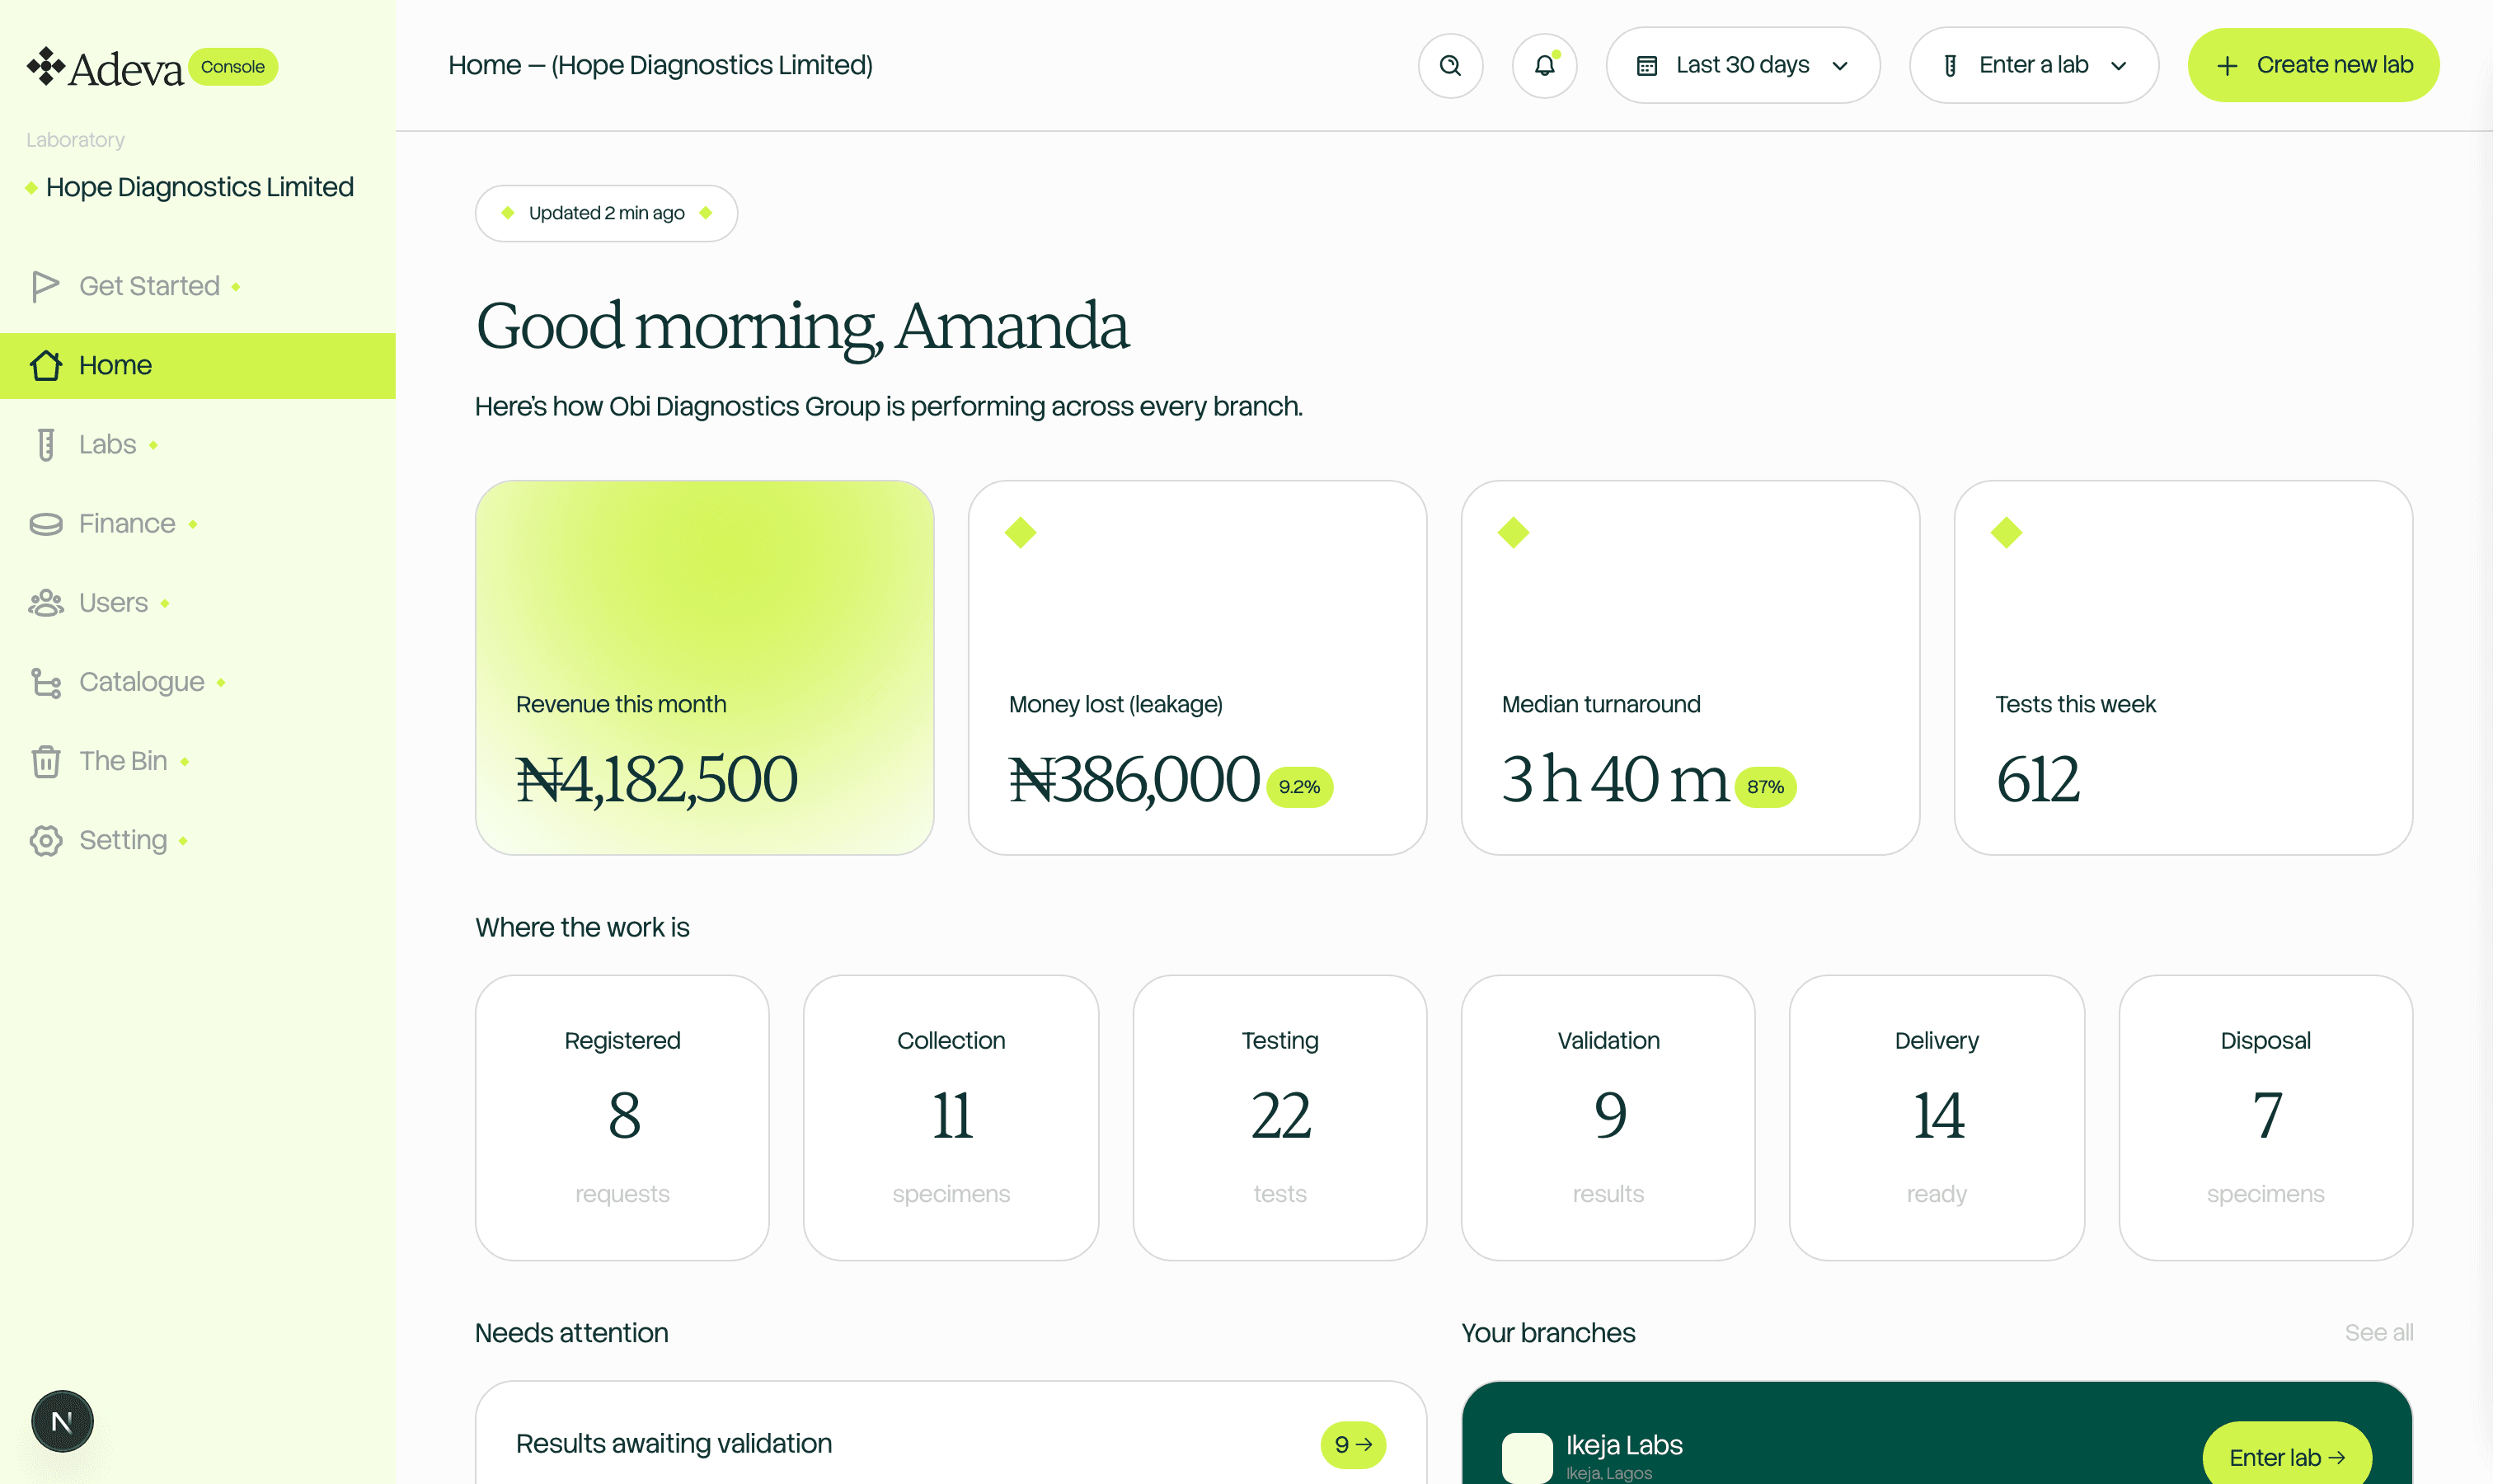2493x1484 pixels.
Task: Select Hope Diagnostics Limited laboratory
Action: click(x=190, y=187)
